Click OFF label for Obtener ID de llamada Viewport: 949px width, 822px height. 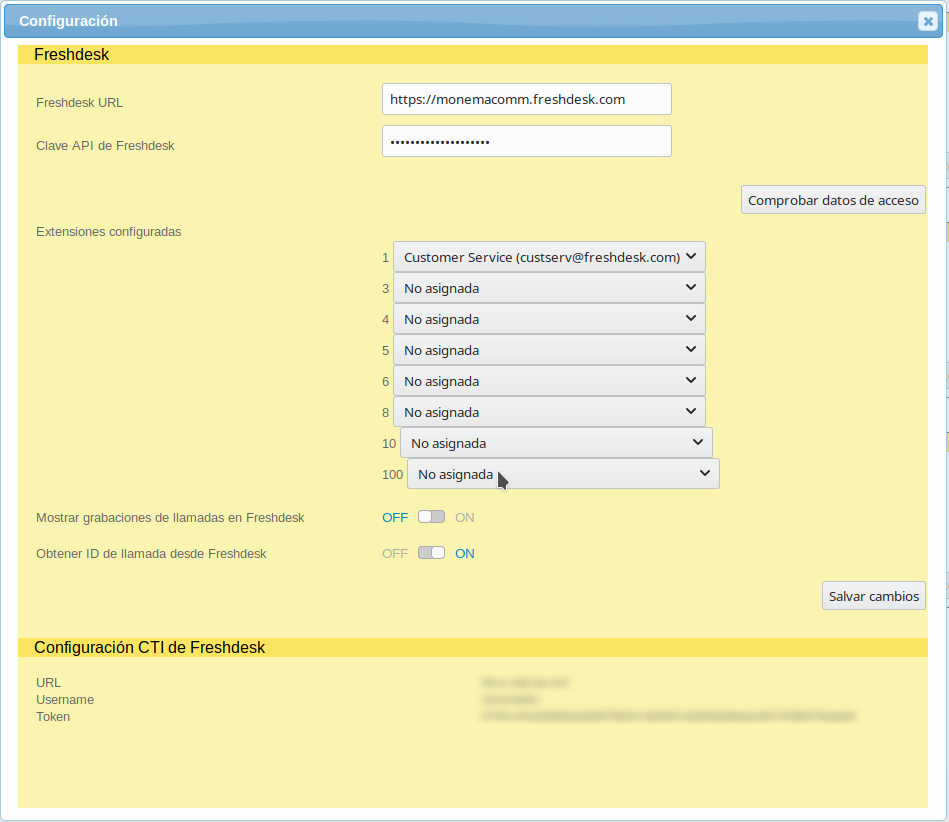[395, 553]
